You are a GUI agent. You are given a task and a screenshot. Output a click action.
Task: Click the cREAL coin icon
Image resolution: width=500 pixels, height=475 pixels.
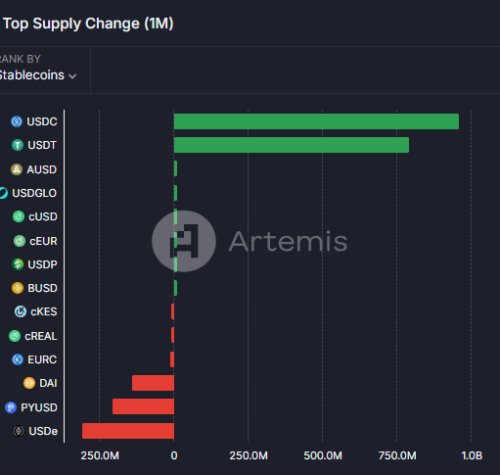click(15, 336)
